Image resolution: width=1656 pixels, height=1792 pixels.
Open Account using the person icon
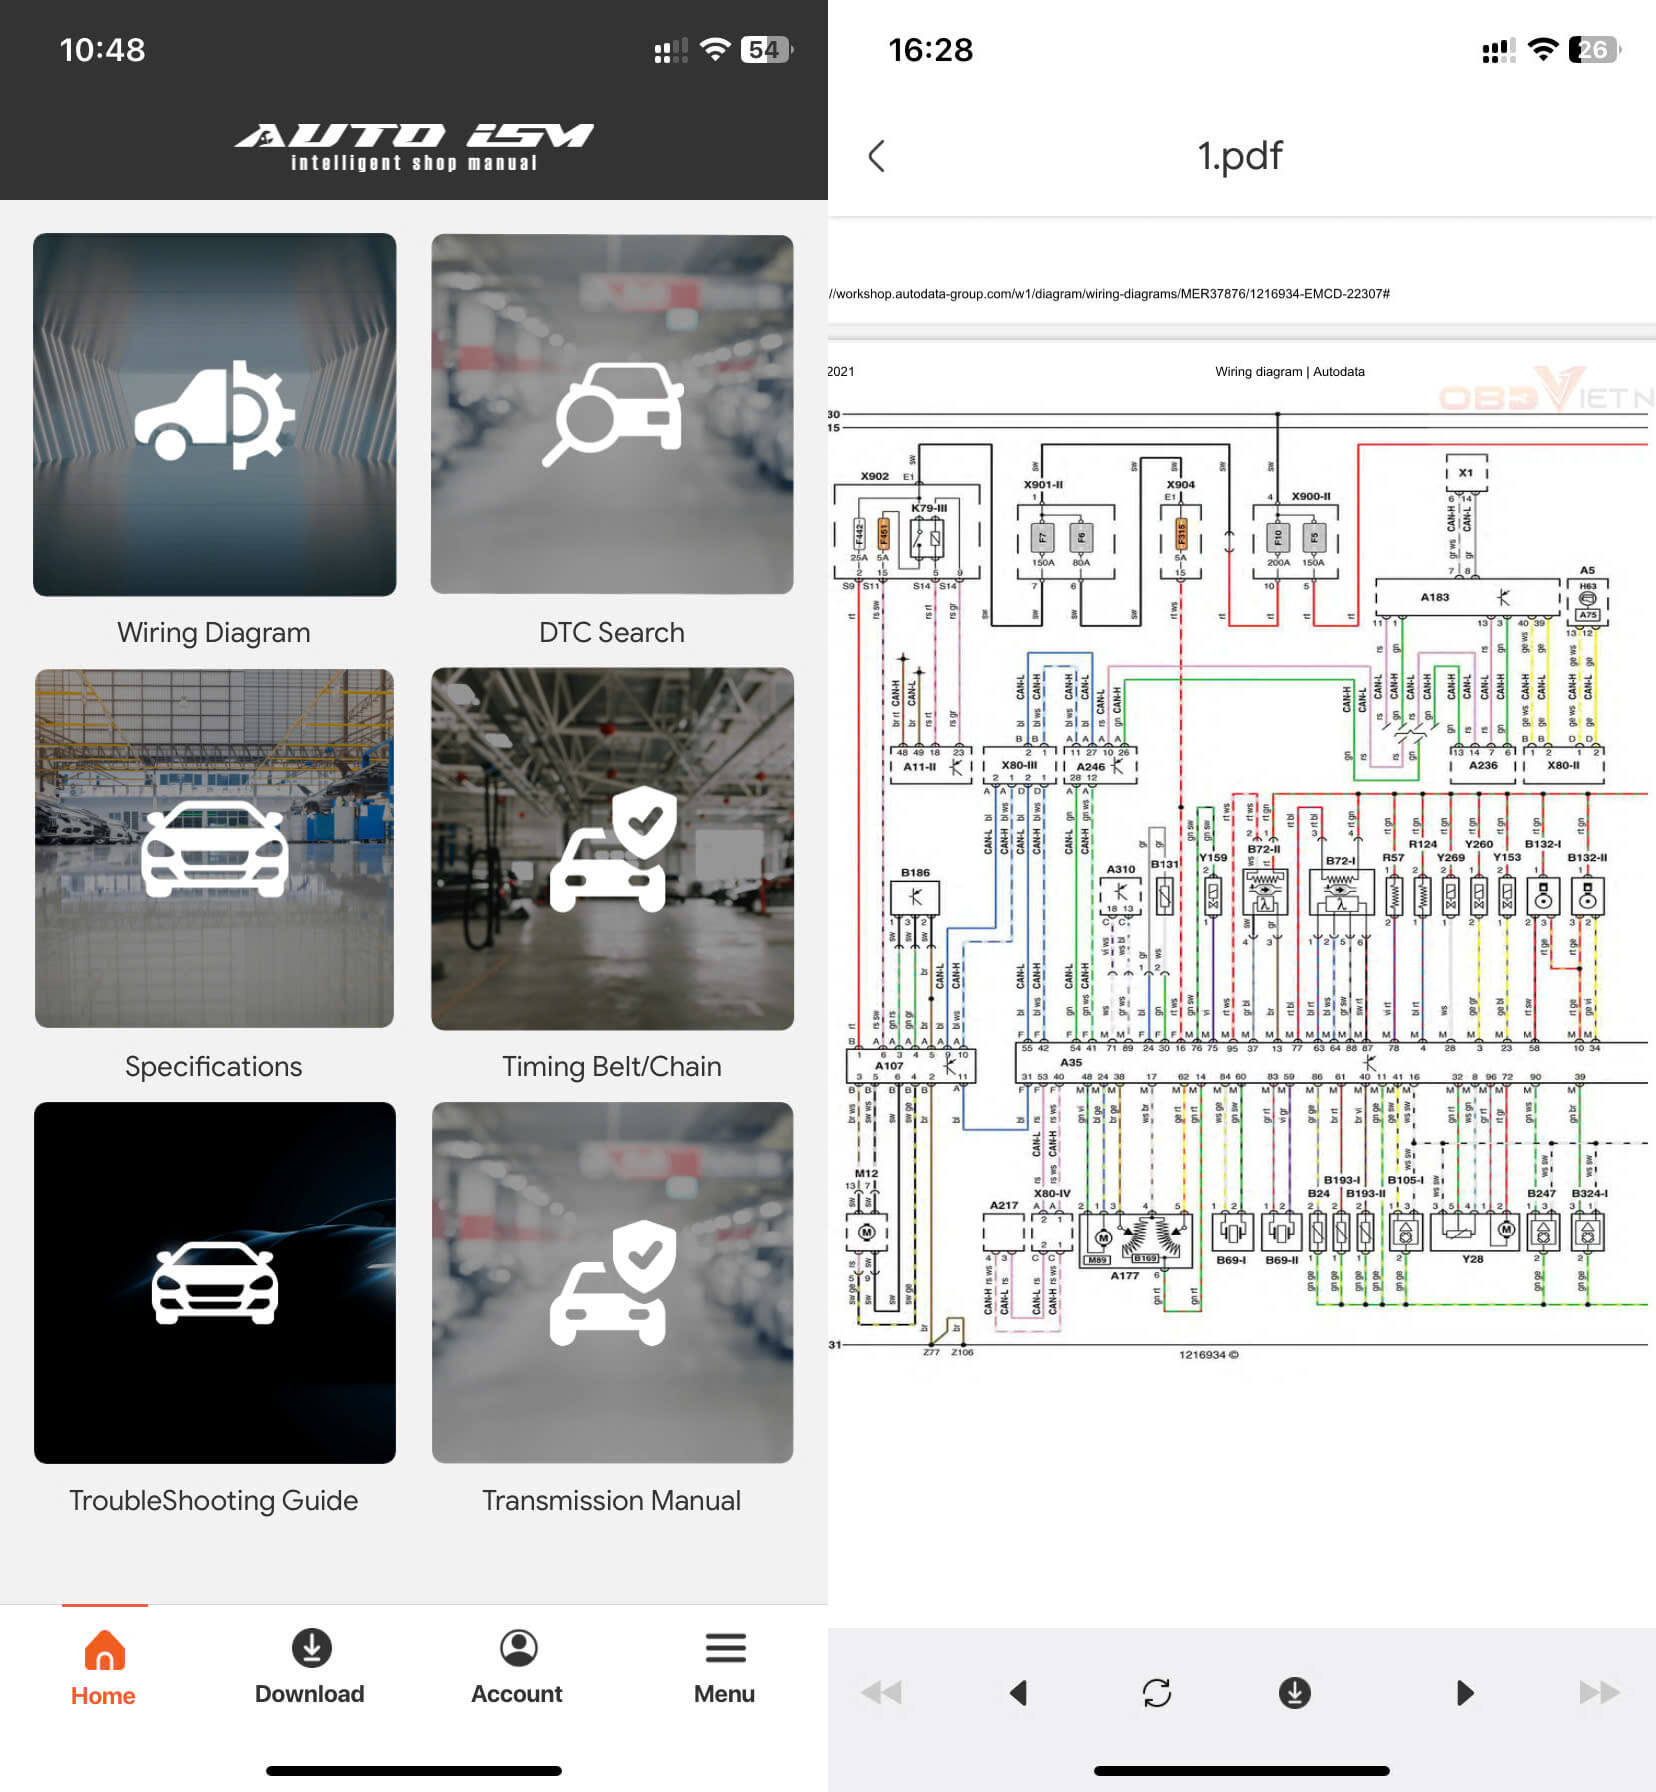coord(516,1648)
